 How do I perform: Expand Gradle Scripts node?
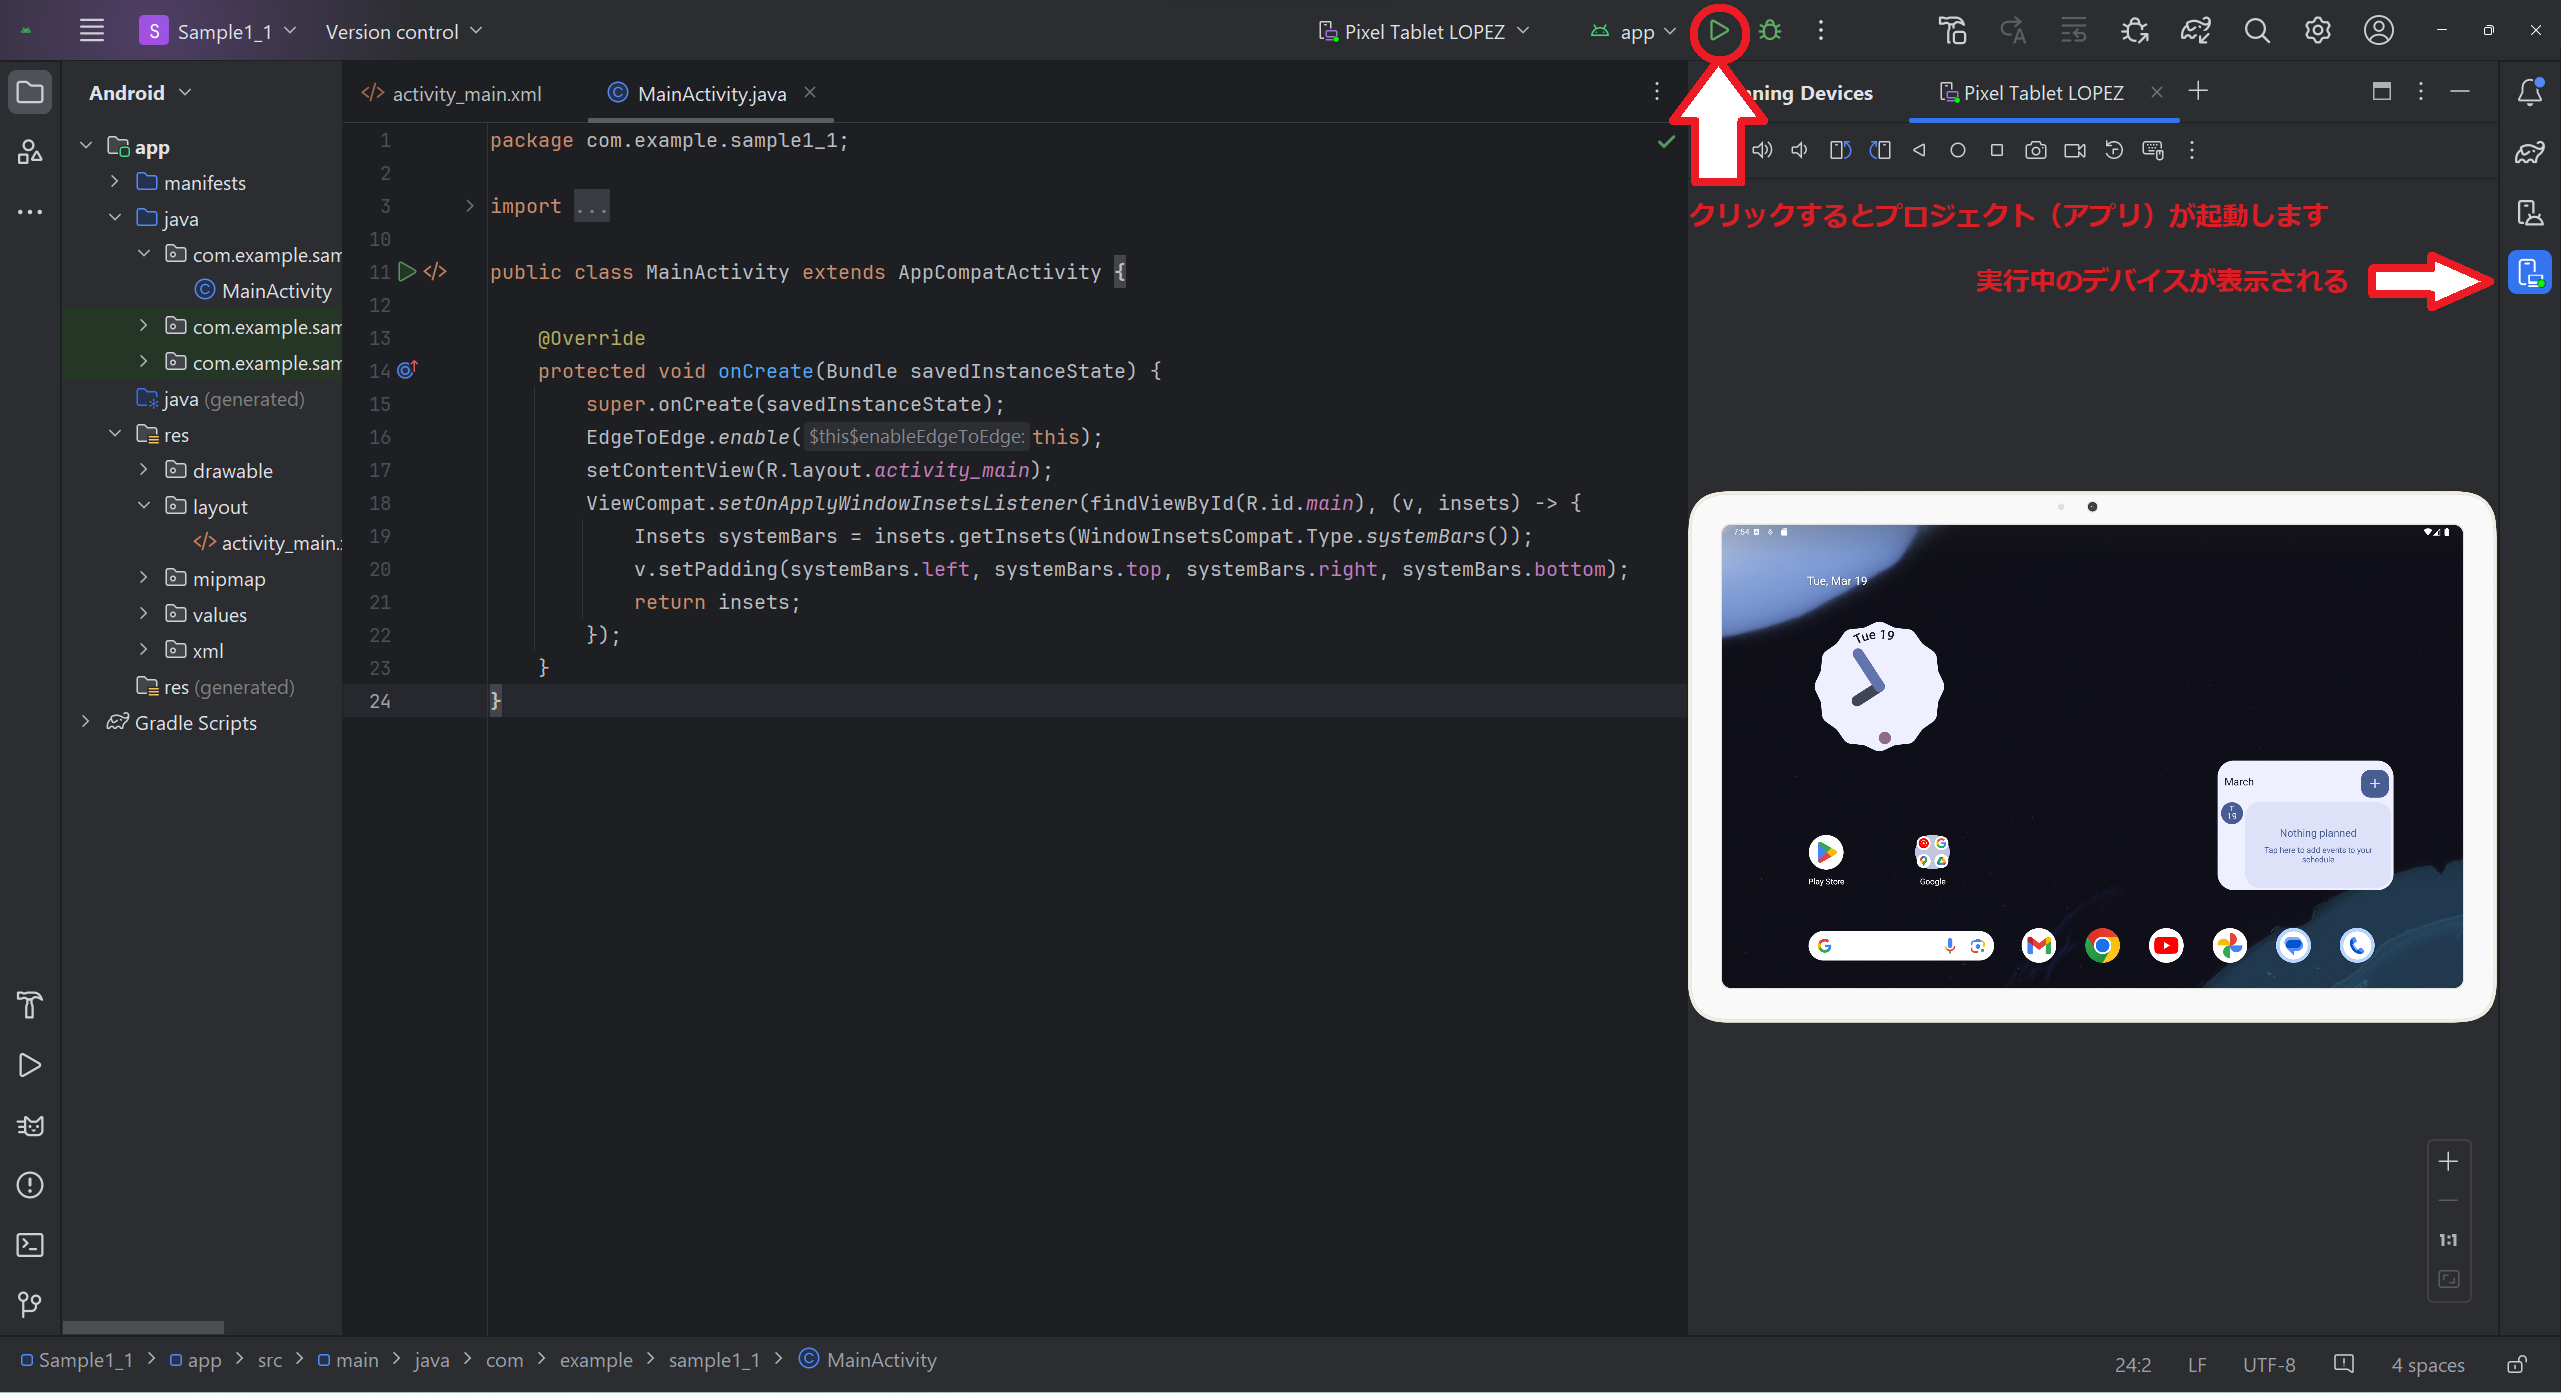(x=86, y=722)
